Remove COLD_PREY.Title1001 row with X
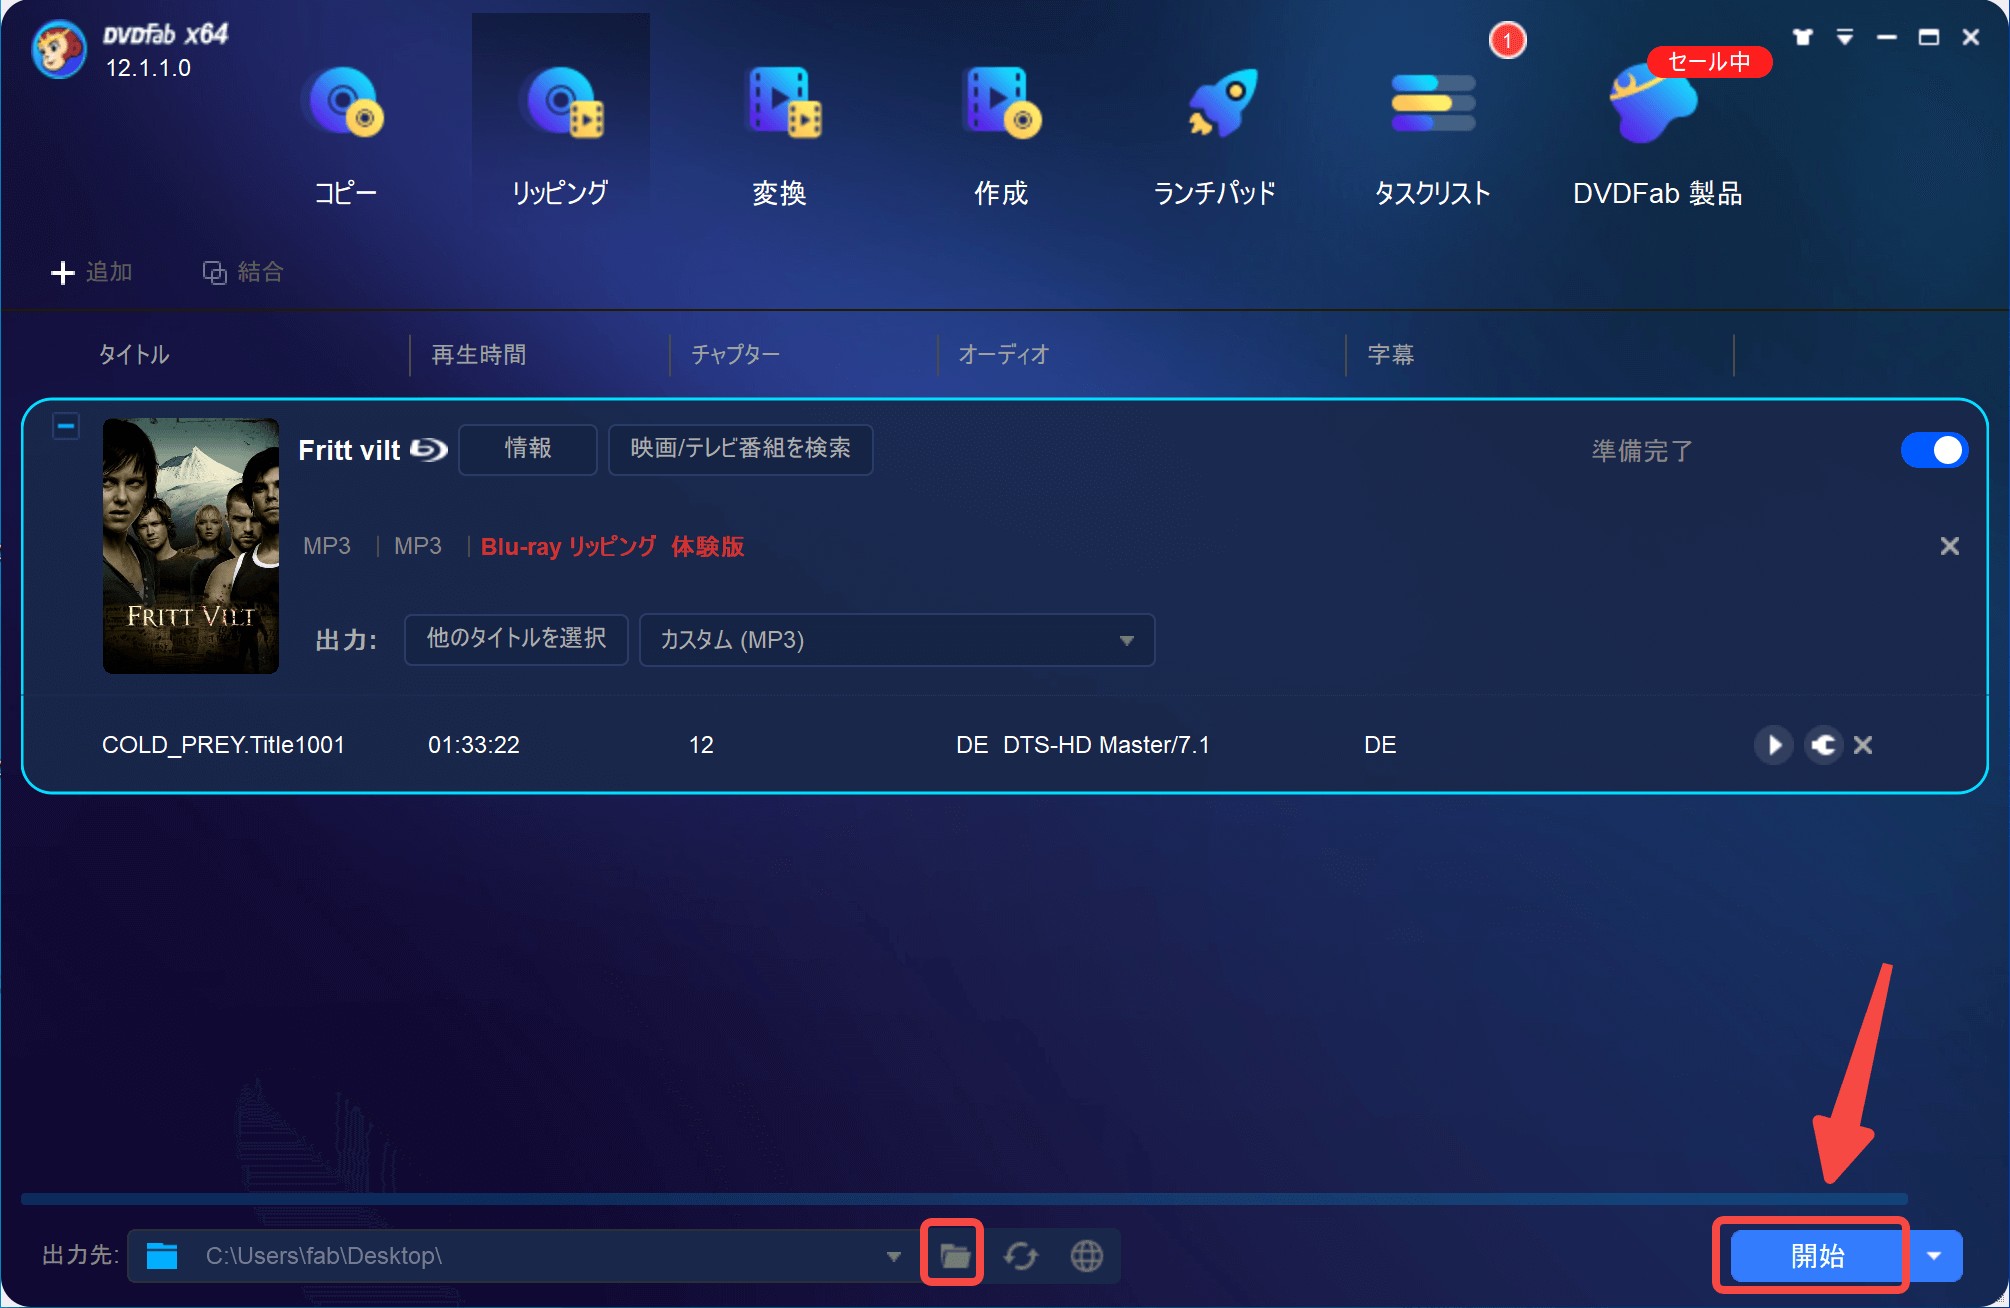 click(x=1863, y=745)
